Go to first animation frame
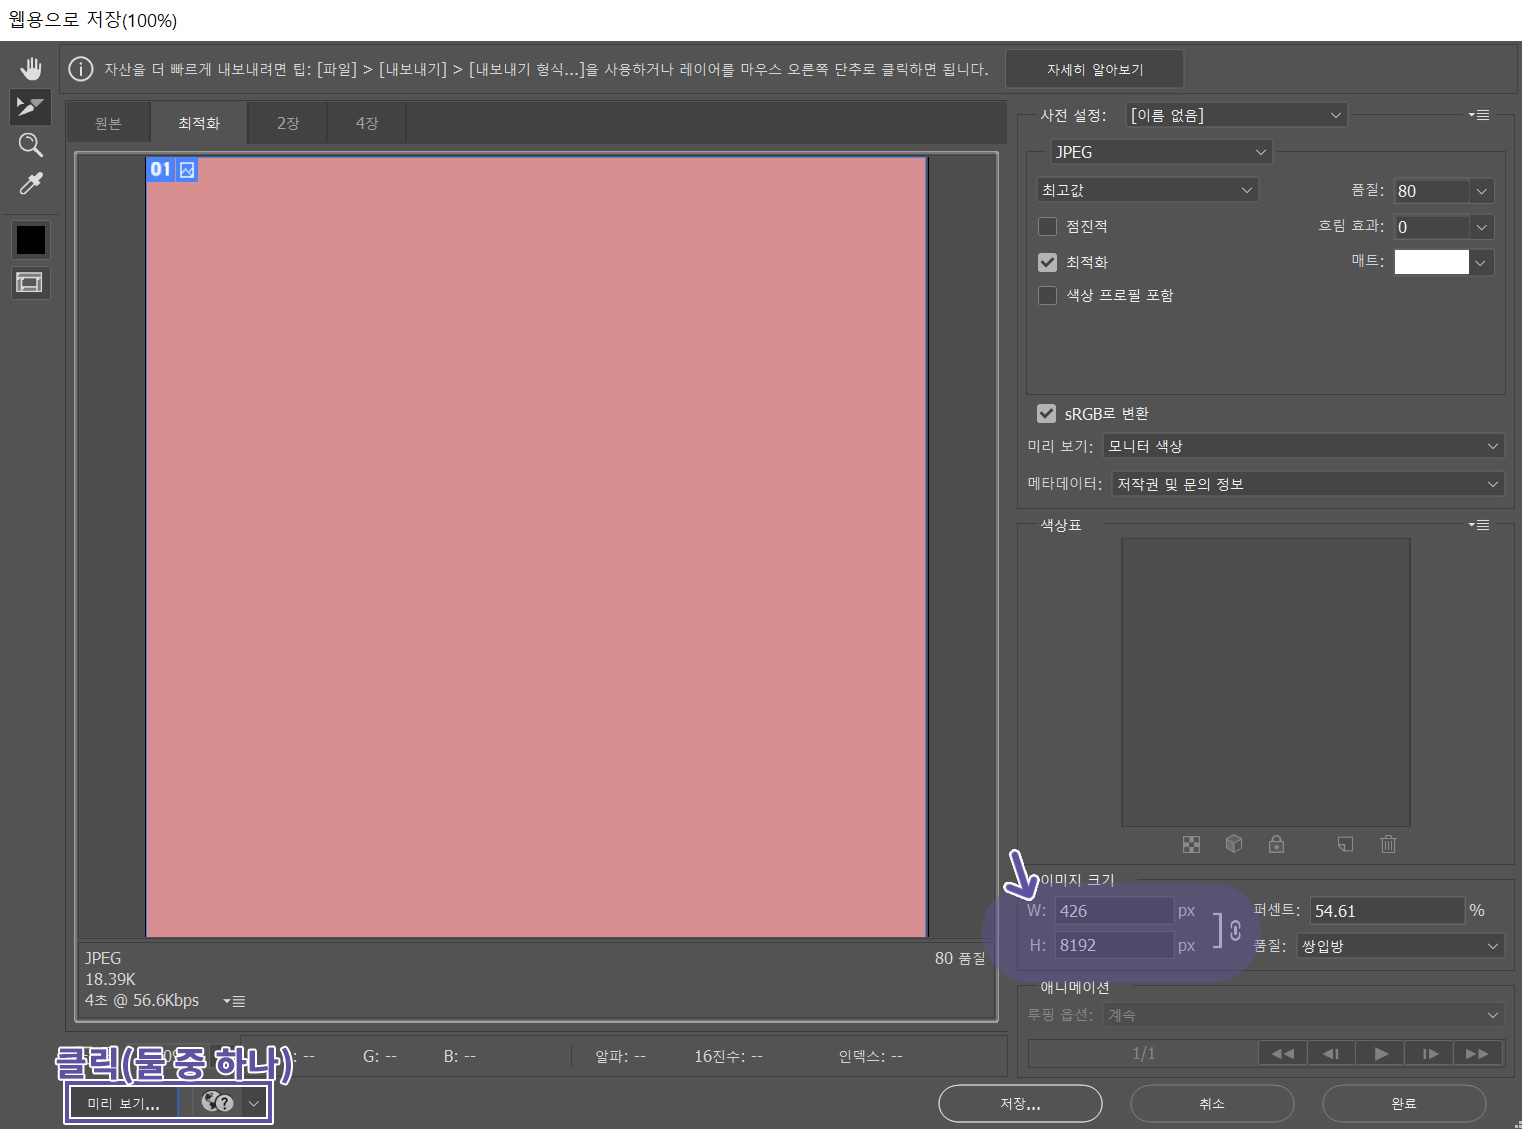The height and width of the screenshot is (1129, 1522). pyautogui.click(x=1283, y=1053)
